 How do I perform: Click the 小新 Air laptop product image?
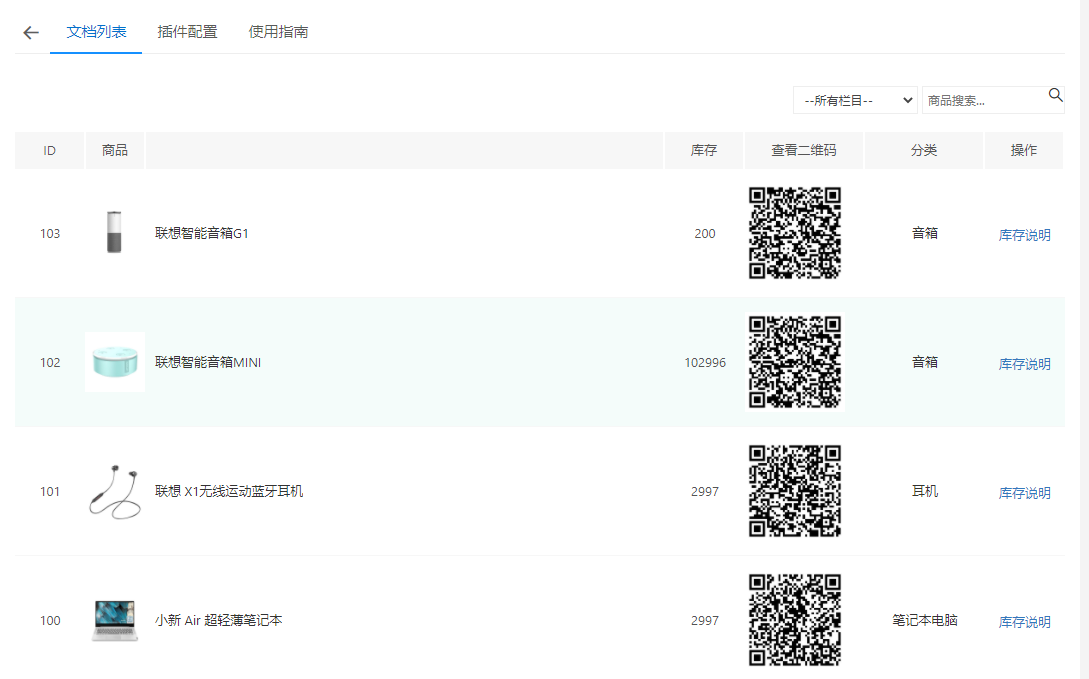coord(115,620)
